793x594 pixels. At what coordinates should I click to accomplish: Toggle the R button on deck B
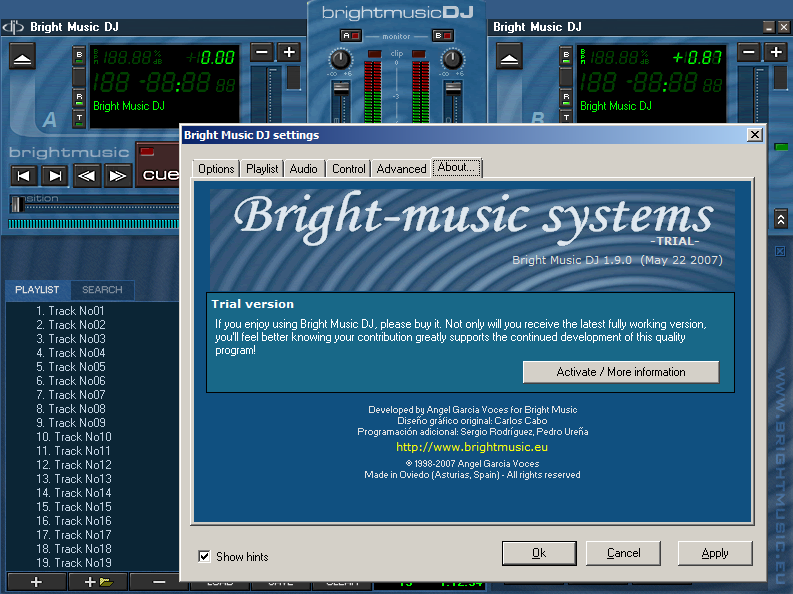[566, 99]
